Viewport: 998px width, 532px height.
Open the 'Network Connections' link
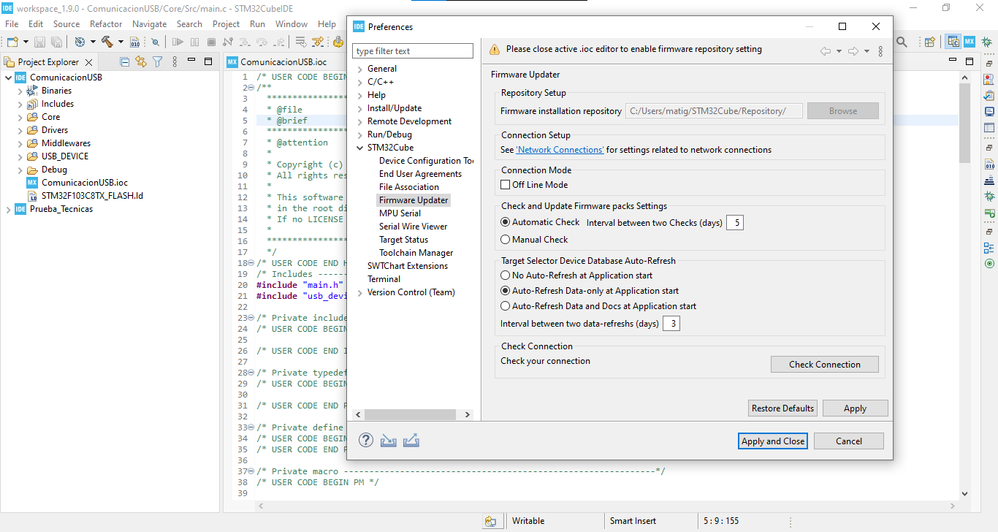(559, 150)
